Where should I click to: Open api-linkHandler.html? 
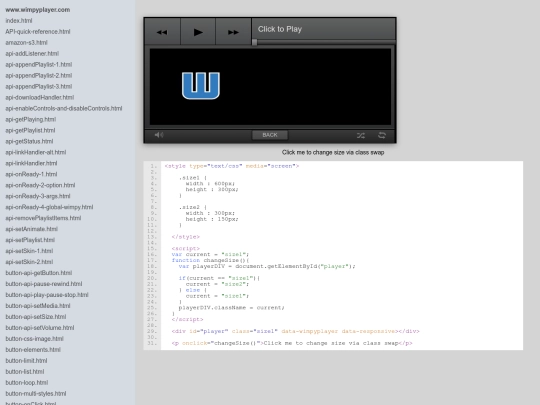click(31, 163)
